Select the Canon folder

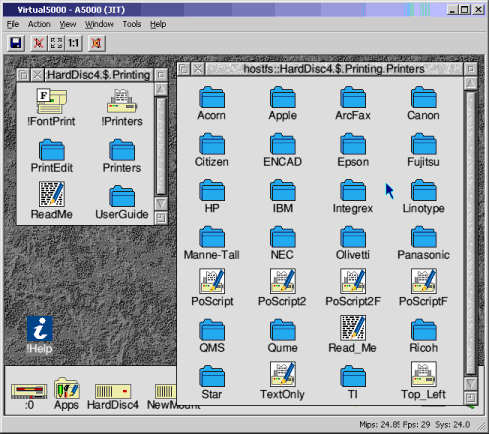tap(423, 103)
